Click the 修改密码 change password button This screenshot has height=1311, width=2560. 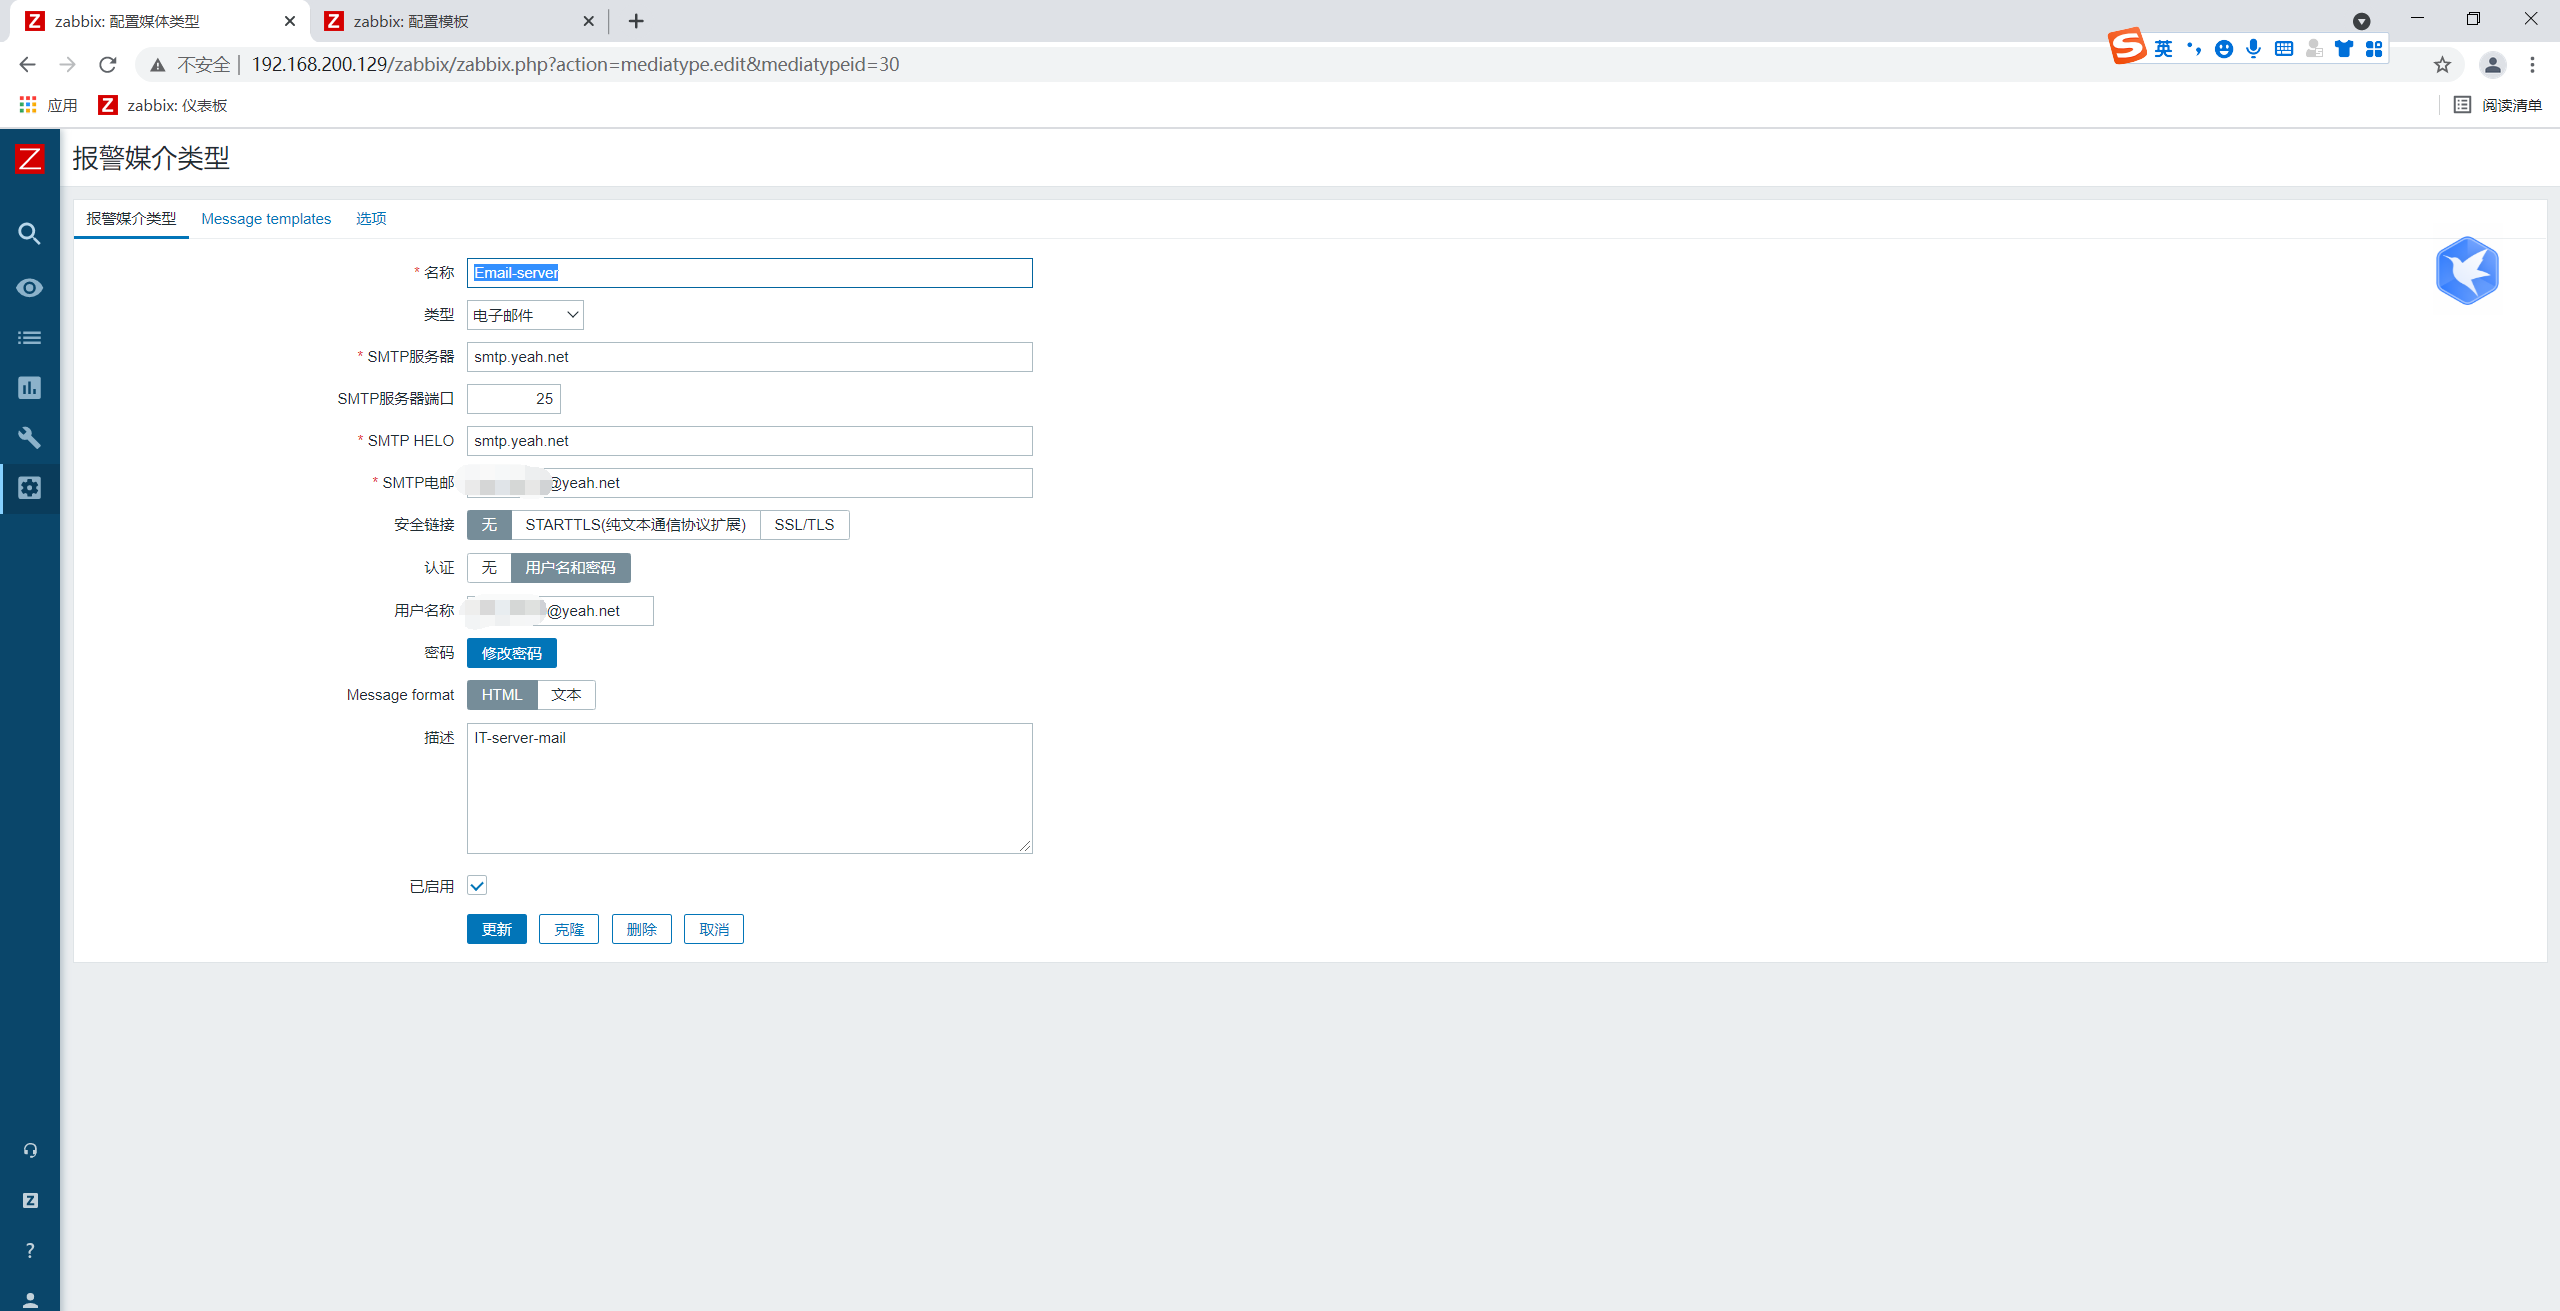(511, 653)
